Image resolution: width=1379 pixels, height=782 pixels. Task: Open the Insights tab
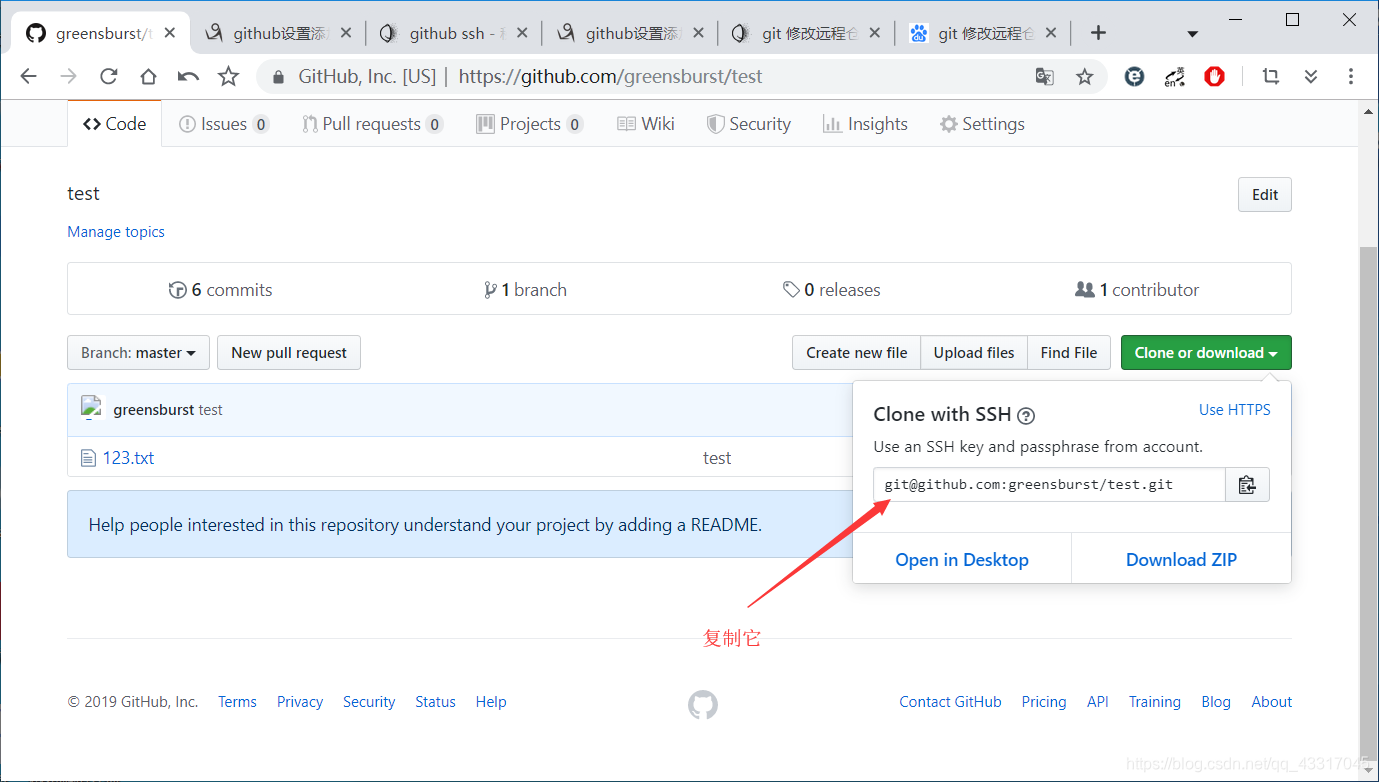coord(865,124)
